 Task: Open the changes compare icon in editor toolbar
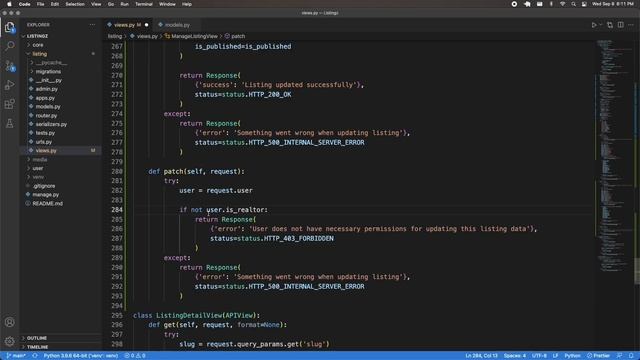pyautogui.click(x=610, y=25)
